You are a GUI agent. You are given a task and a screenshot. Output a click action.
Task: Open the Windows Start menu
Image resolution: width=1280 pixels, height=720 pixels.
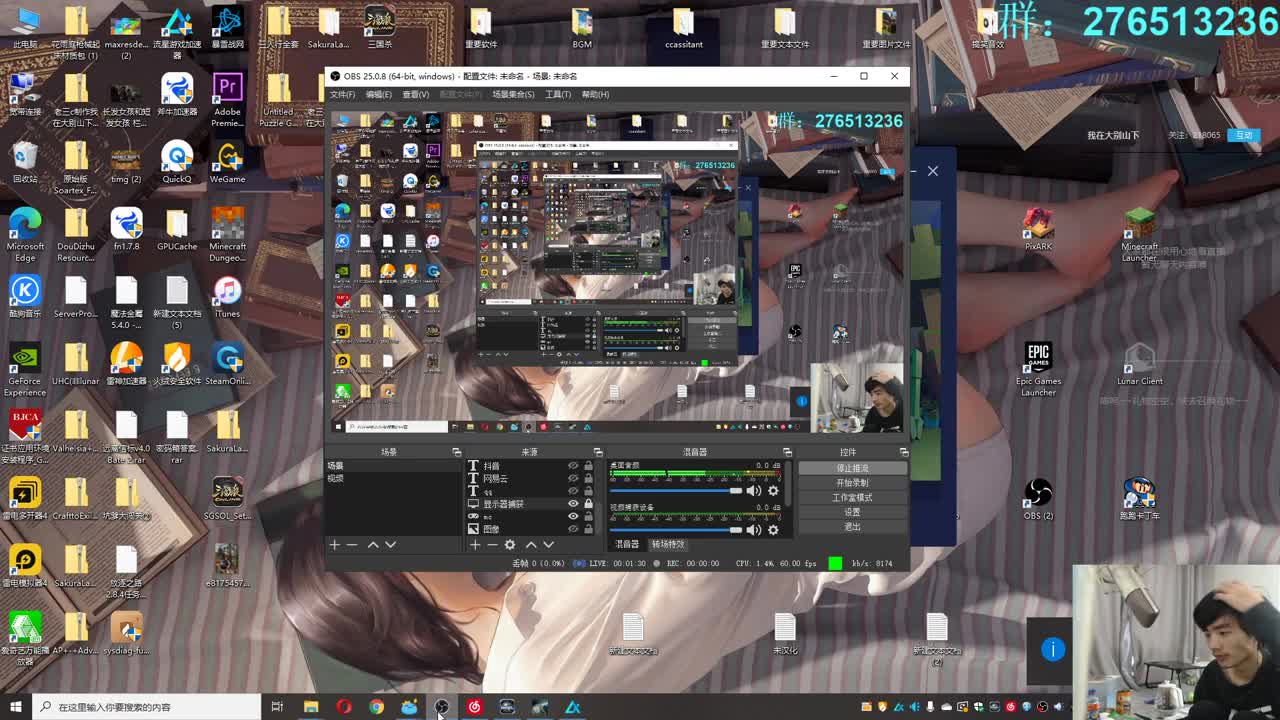pyautogui.click(x=15, y=707)
